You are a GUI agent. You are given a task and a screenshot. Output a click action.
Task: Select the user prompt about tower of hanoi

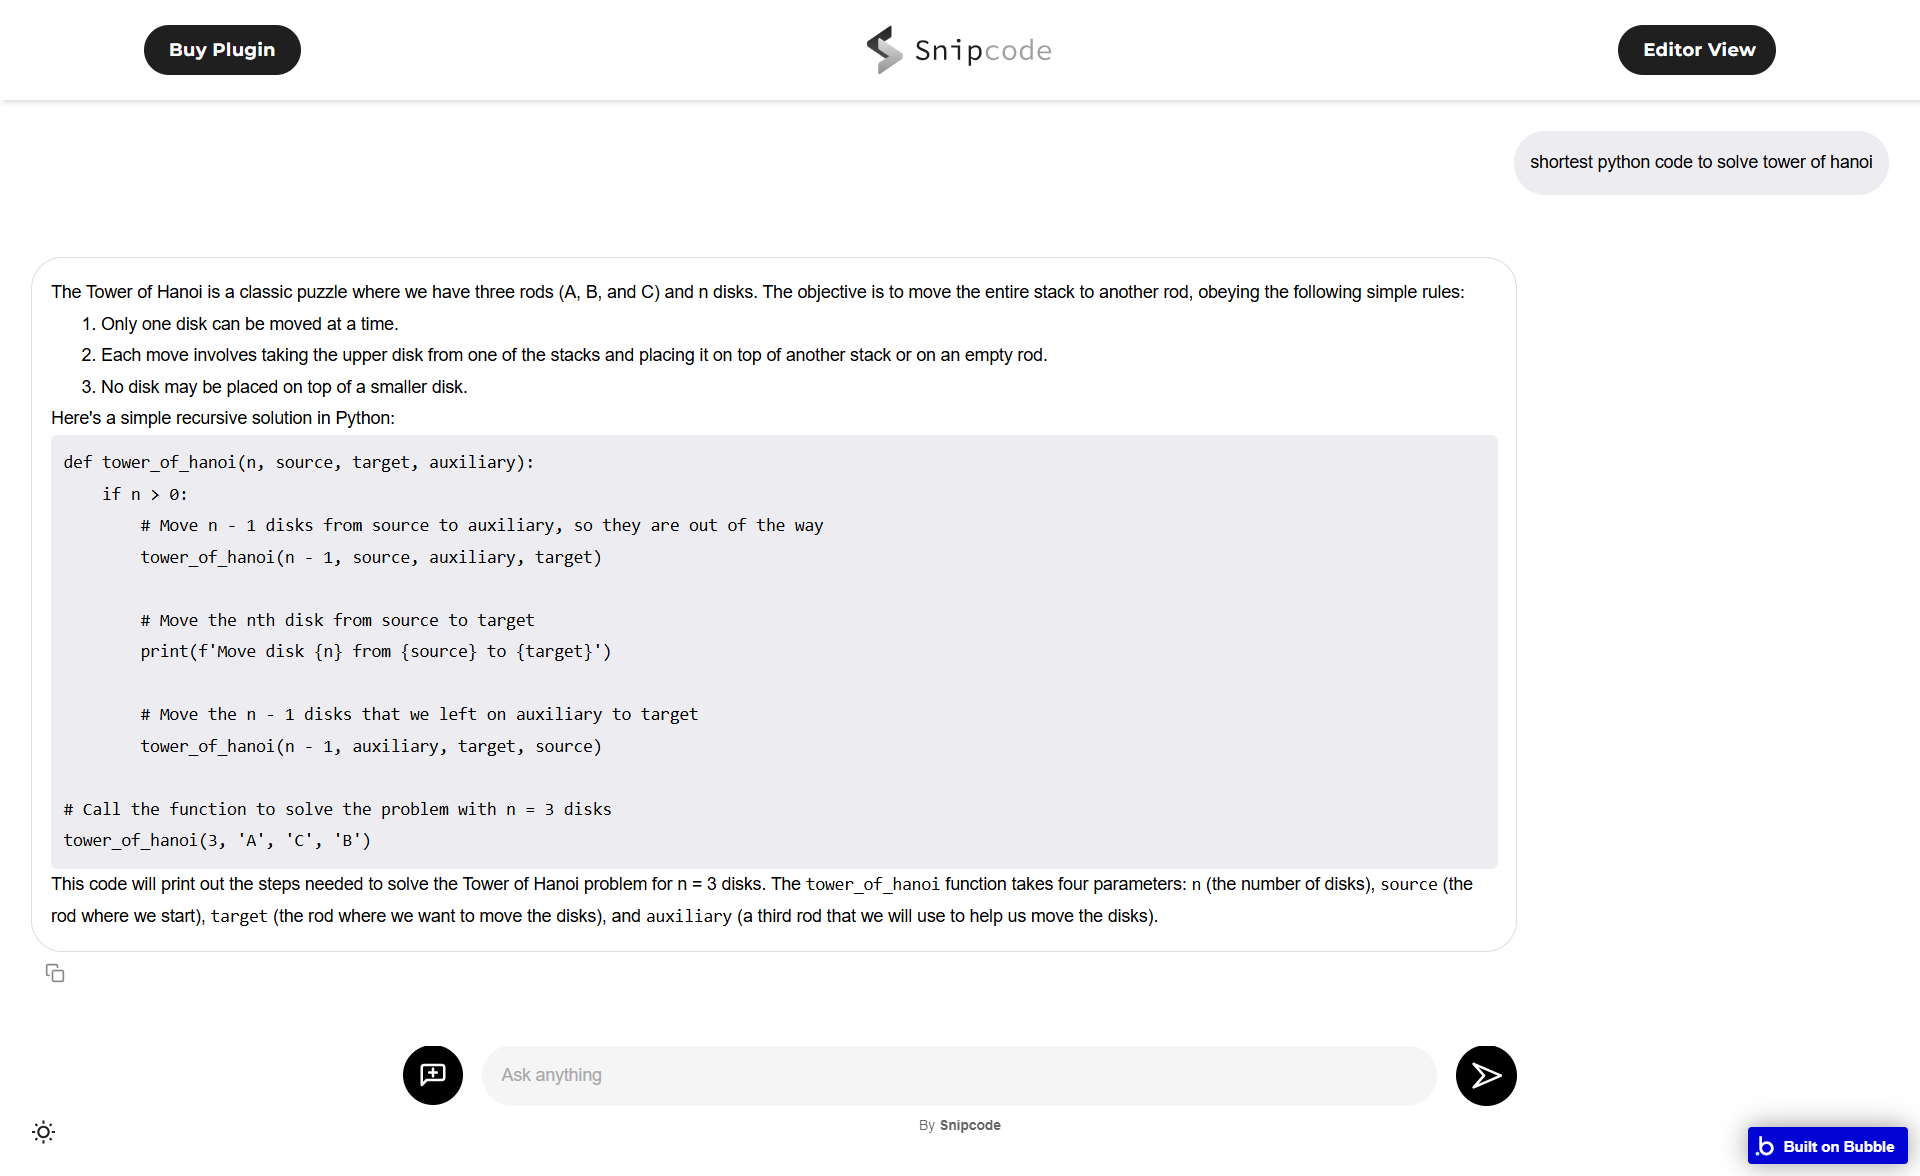[1700, 162]
